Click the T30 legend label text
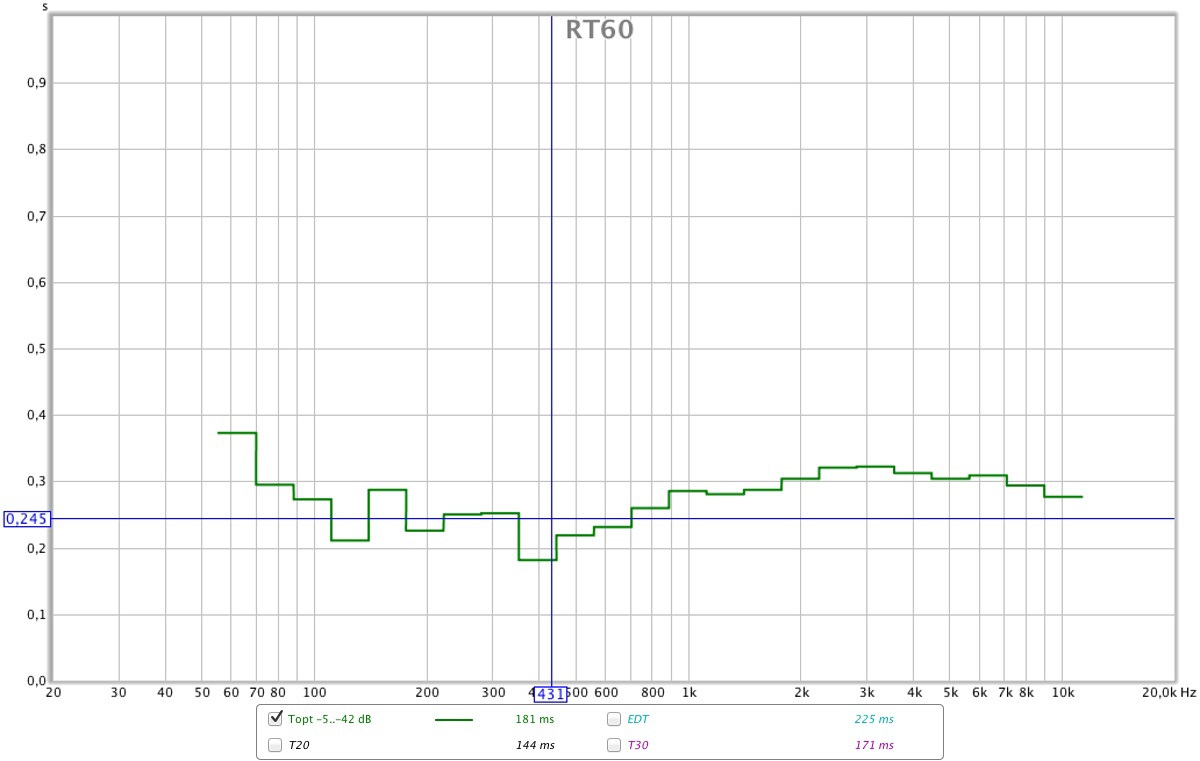Image resolution: width=1200 pixels, height=761 pixels. (637, 745)
